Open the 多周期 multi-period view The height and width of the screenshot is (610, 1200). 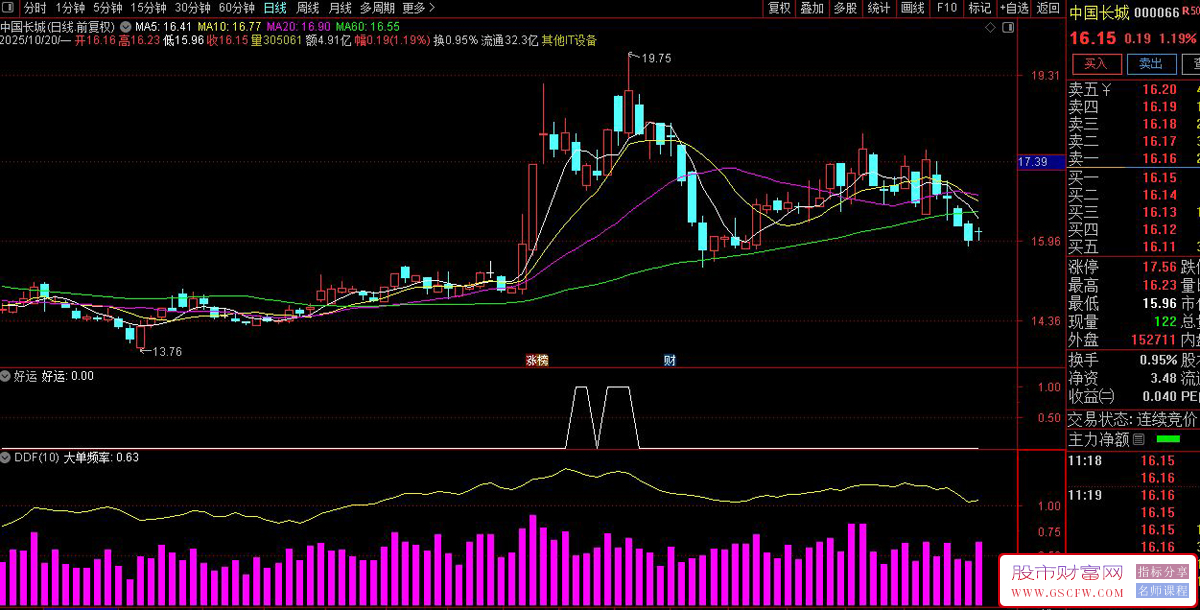click(379, 8)
